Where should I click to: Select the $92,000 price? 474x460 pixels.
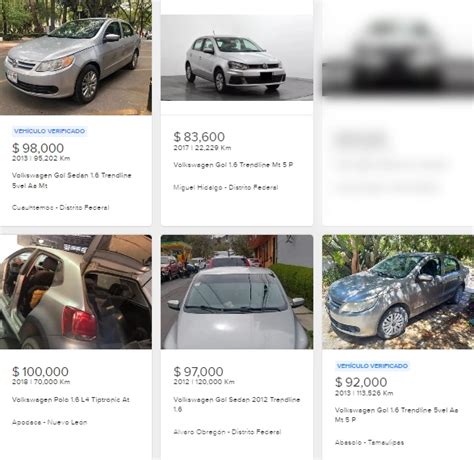(x=361, y=382)
